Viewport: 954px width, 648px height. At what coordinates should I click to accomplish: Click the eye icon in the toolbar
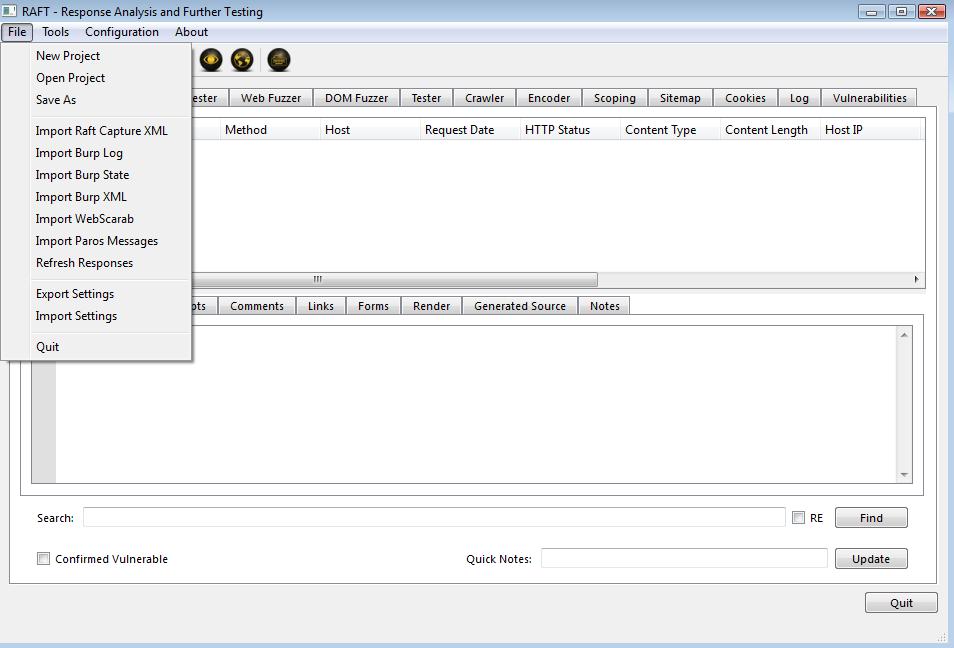pos(211,60)
